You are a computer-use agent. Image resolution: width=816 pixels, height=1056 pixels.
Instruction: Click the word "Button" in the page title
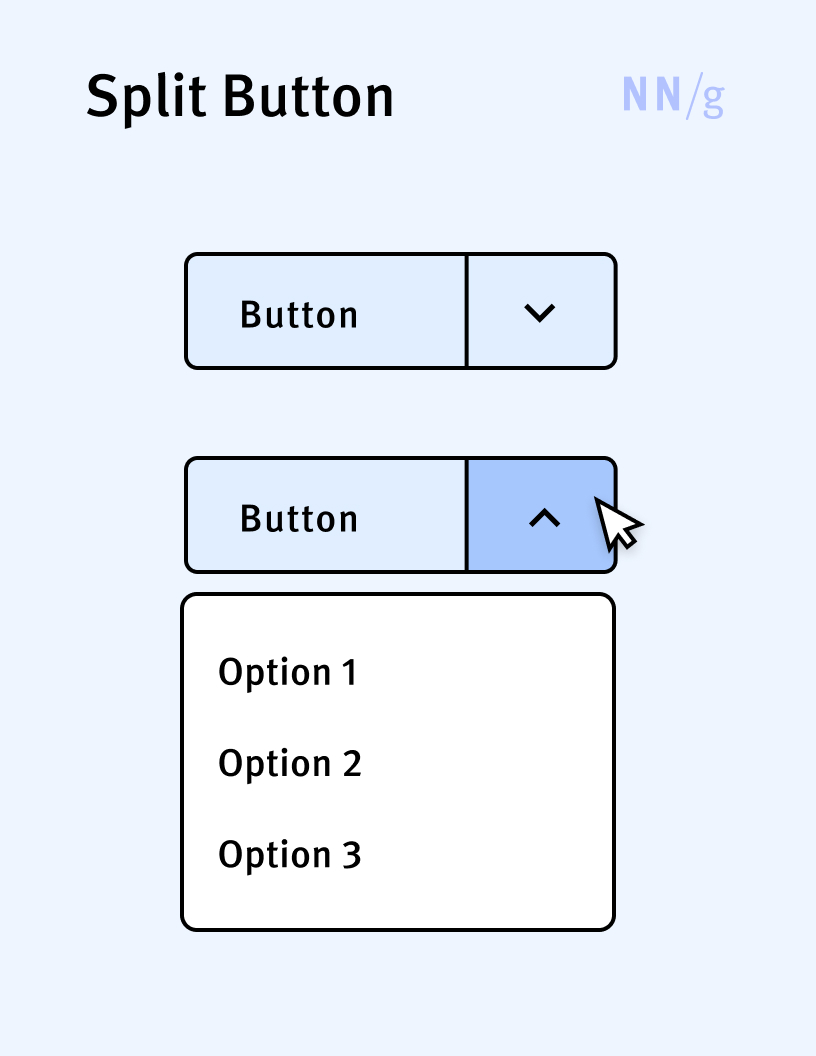pos(307,98)
